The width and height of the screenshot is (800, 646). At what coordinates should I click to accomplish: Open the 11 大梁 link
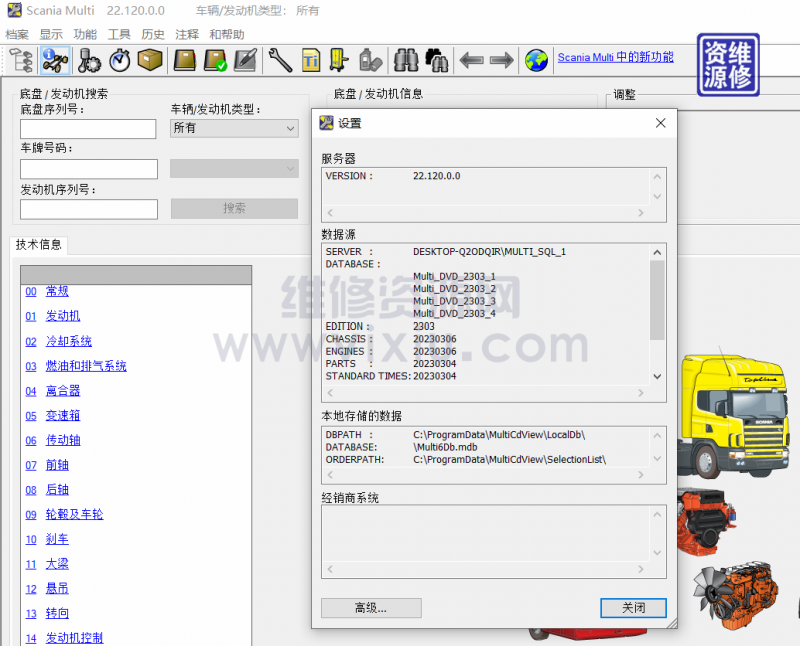point(47,564)
